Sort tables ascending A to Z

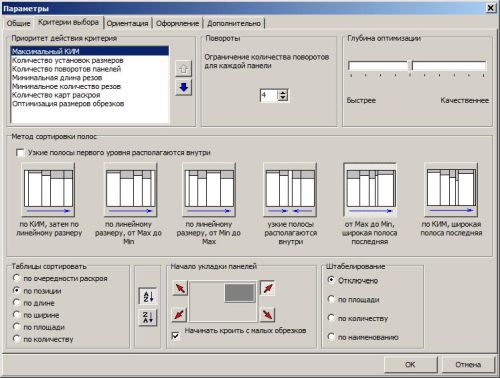148,296
